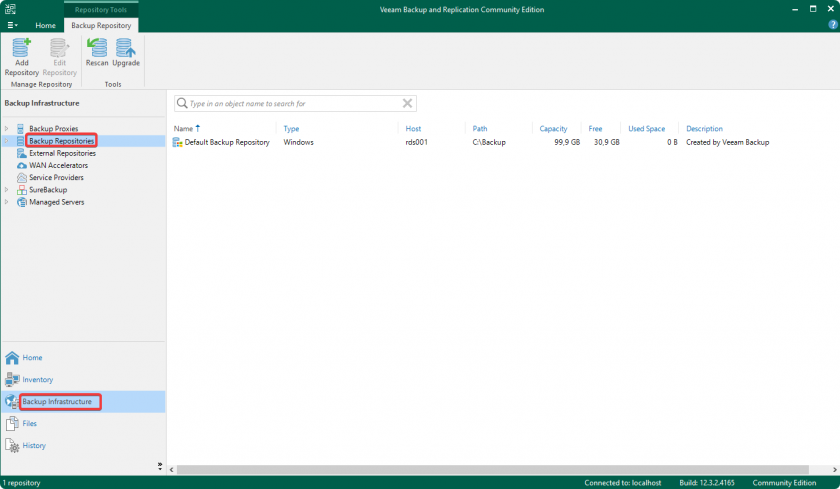Switch to the Home ribbon tab
840x489 pixels.
(45, 25)
